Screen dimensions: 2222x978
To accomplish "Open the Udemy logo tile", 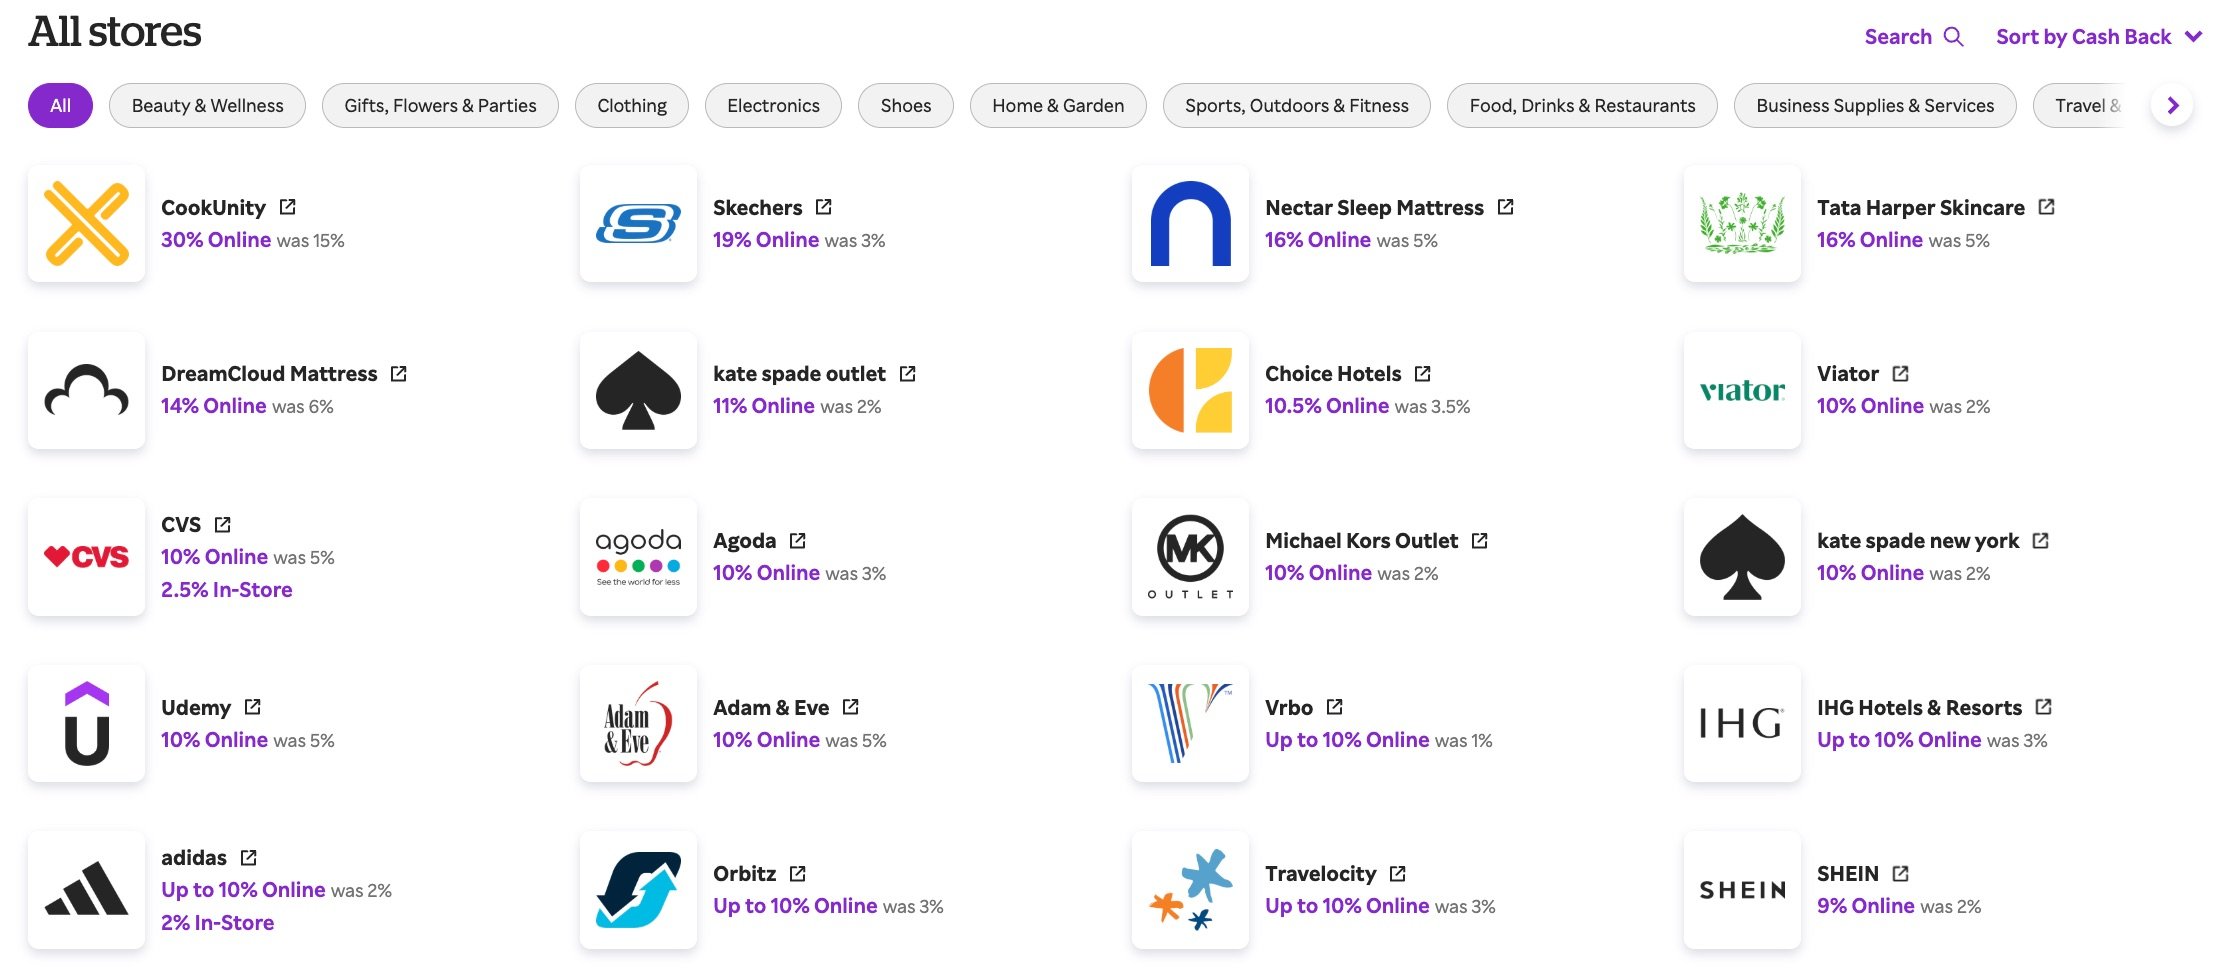I will tap(87, 723).
